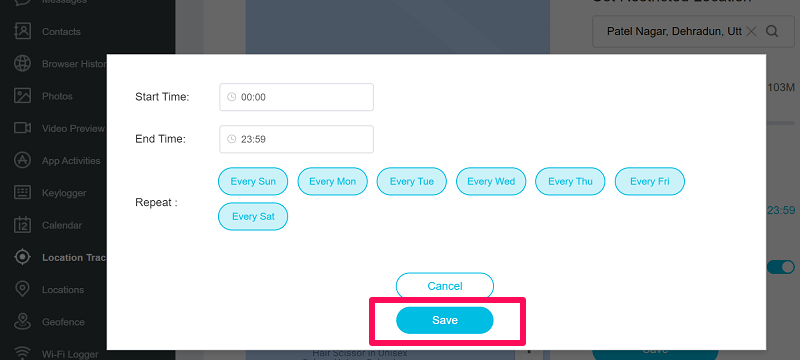Select Locations in the sidebar menu

point(63,290)
